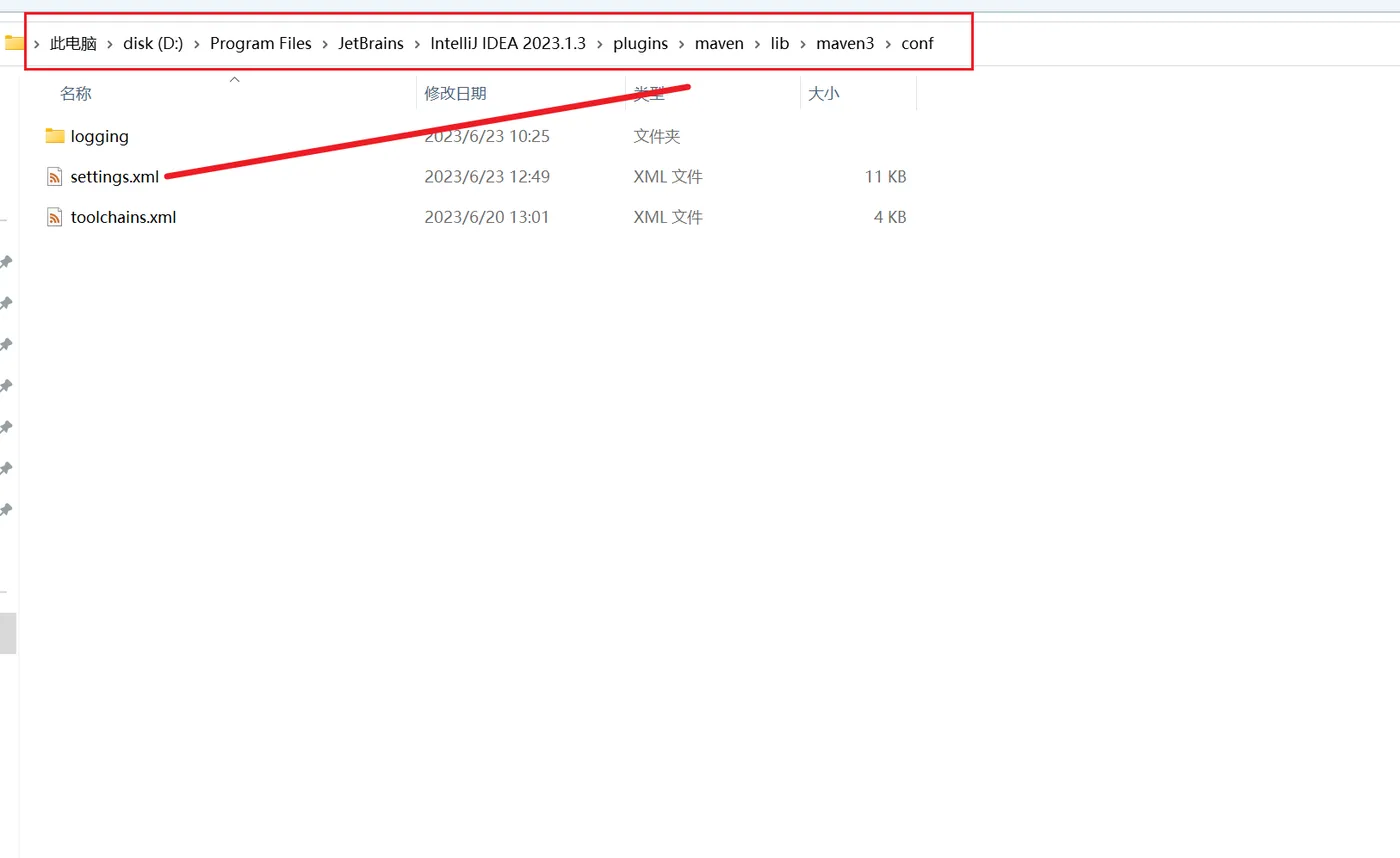The image size is (1400, 858).
Task: Click the date 2023/6/23 10:25
Action: pyautogui.click(x=487, y=136)
